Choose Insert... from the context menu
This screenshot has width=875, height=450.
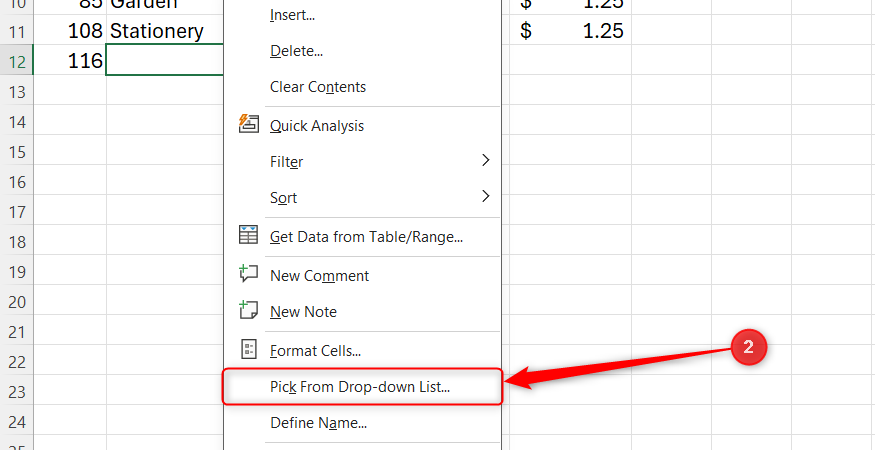pos(363,15)
